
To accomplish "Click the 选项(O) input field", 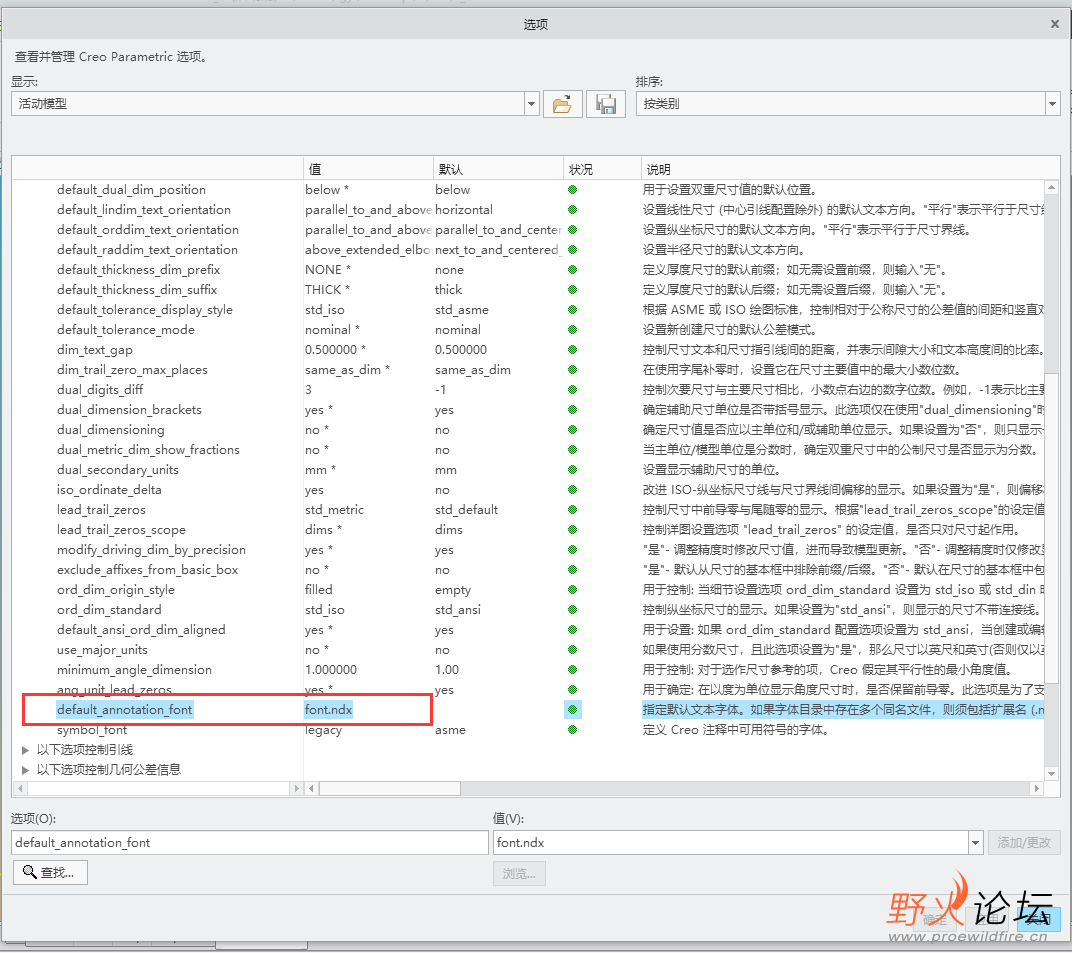I will (250, 843).
